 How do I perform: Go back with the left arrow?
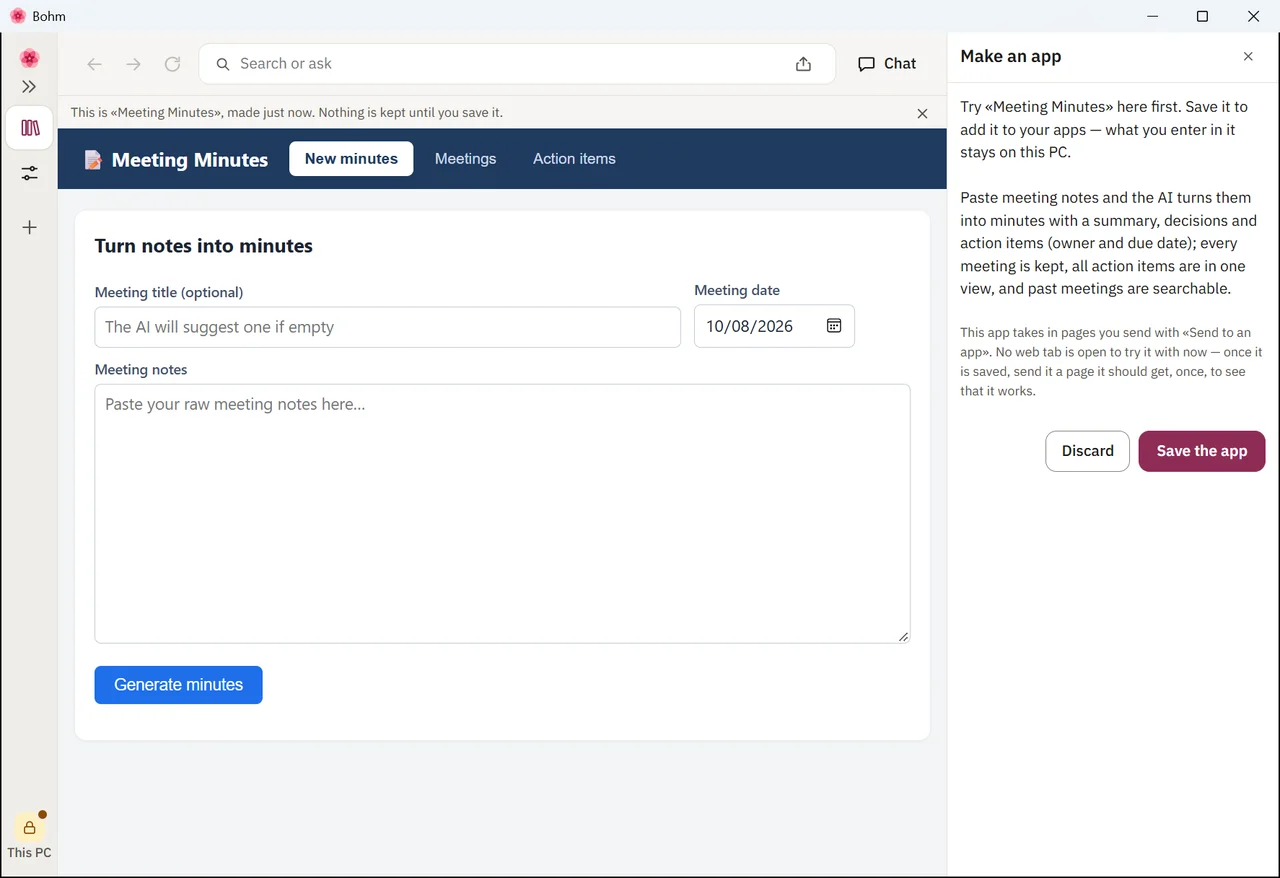pyautogui.click(x=95, y=64)
